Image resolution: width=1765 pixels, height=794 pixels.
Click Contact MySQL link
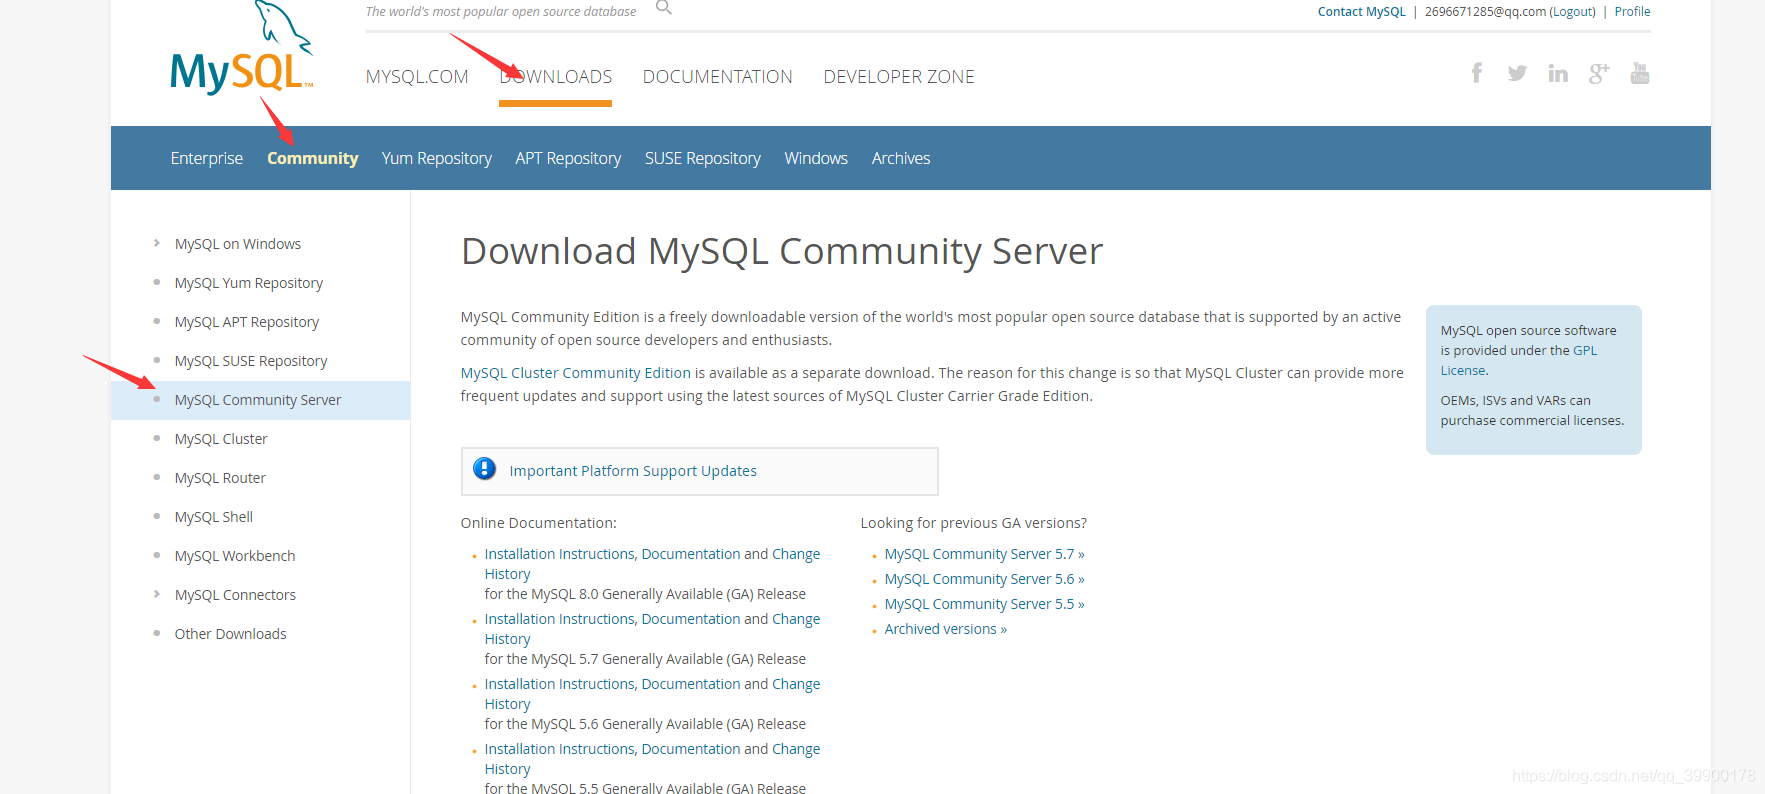pos(1361,12)
